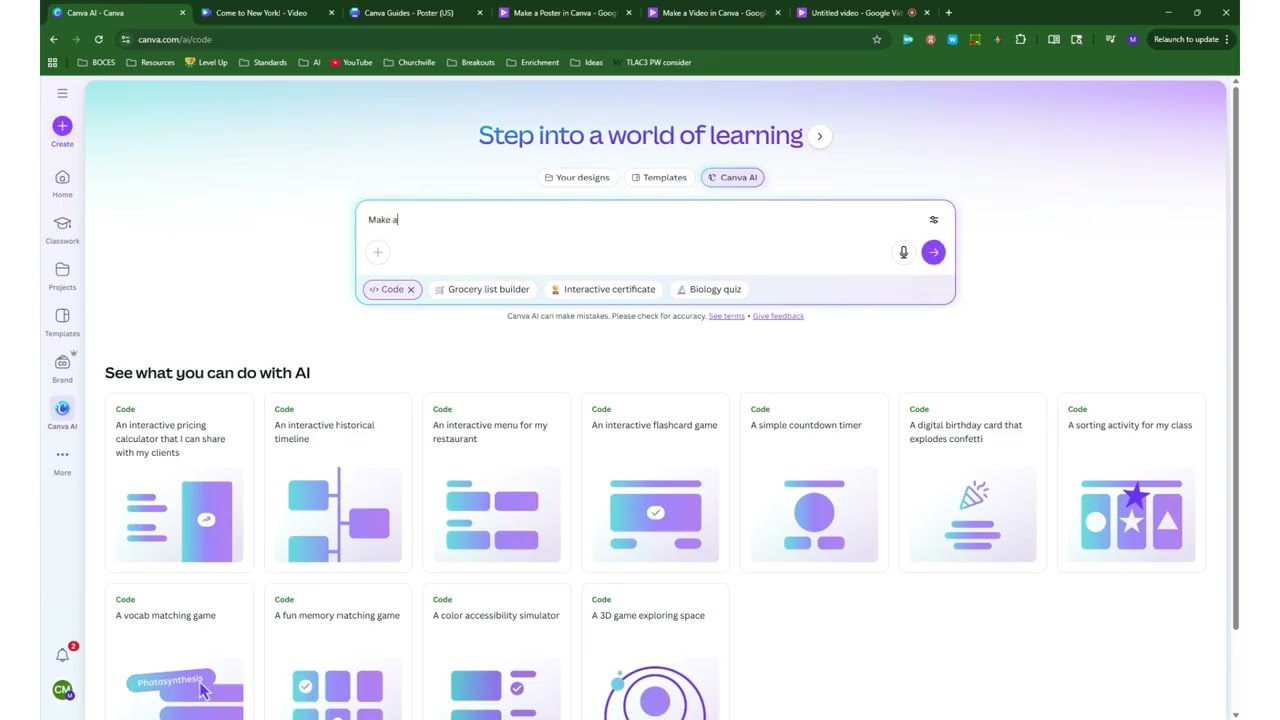The height and width of the screenshot is (720, 1280).
Task: Click into the prompt text field
Action: pos(640,220)
